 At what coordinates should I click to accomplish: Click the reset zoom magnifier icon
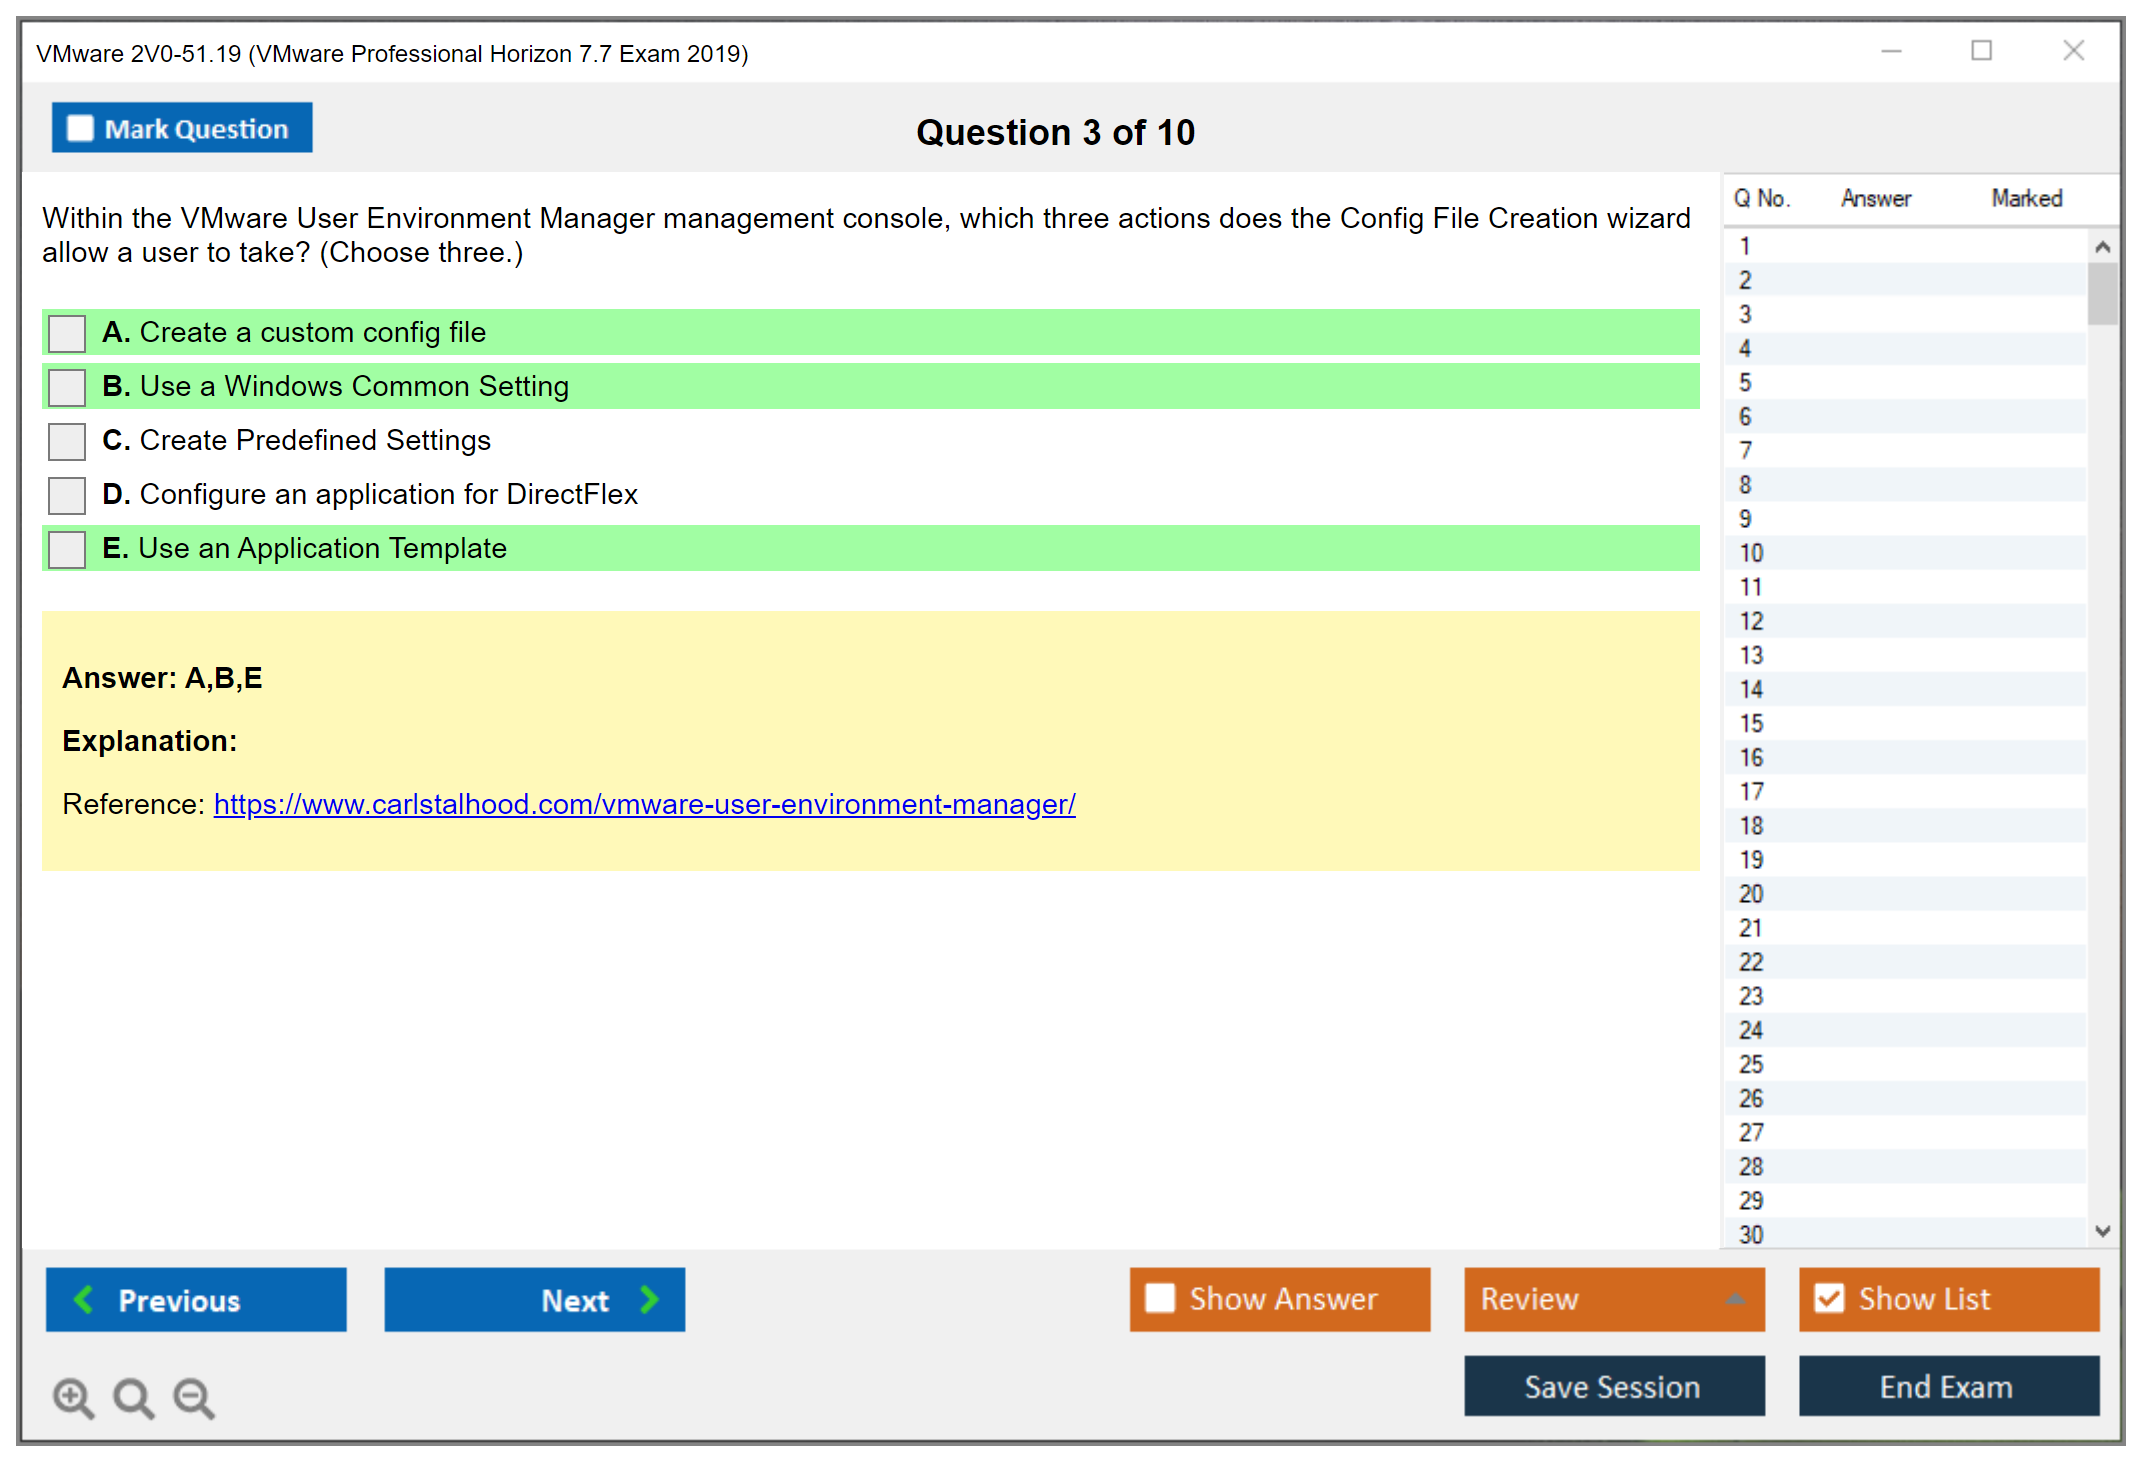[133, 1397]
